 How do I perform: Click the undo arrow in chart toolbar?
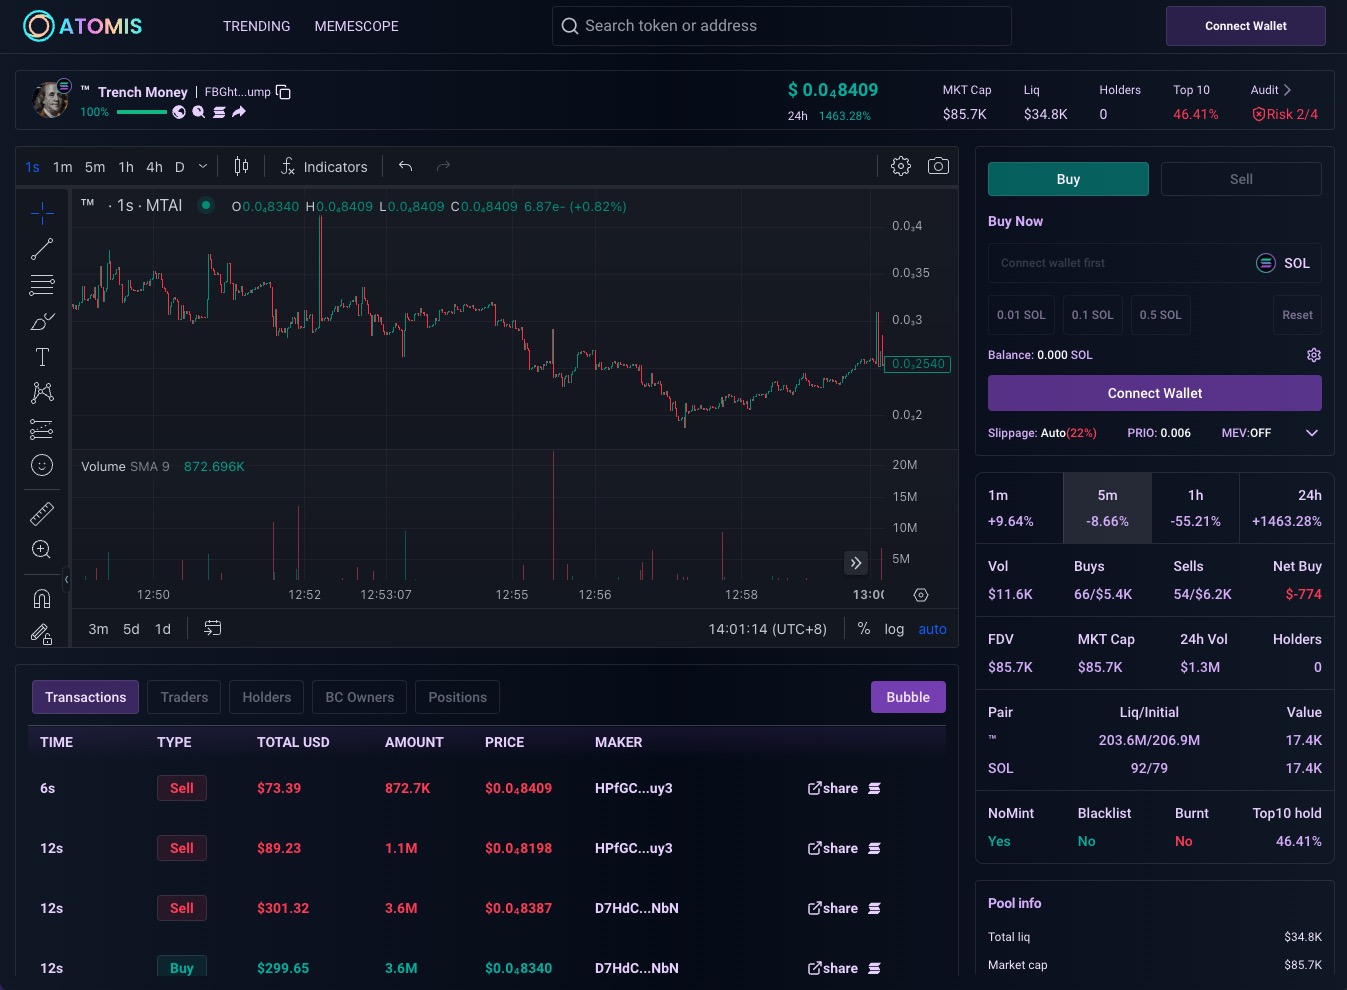tap(405, 166)
